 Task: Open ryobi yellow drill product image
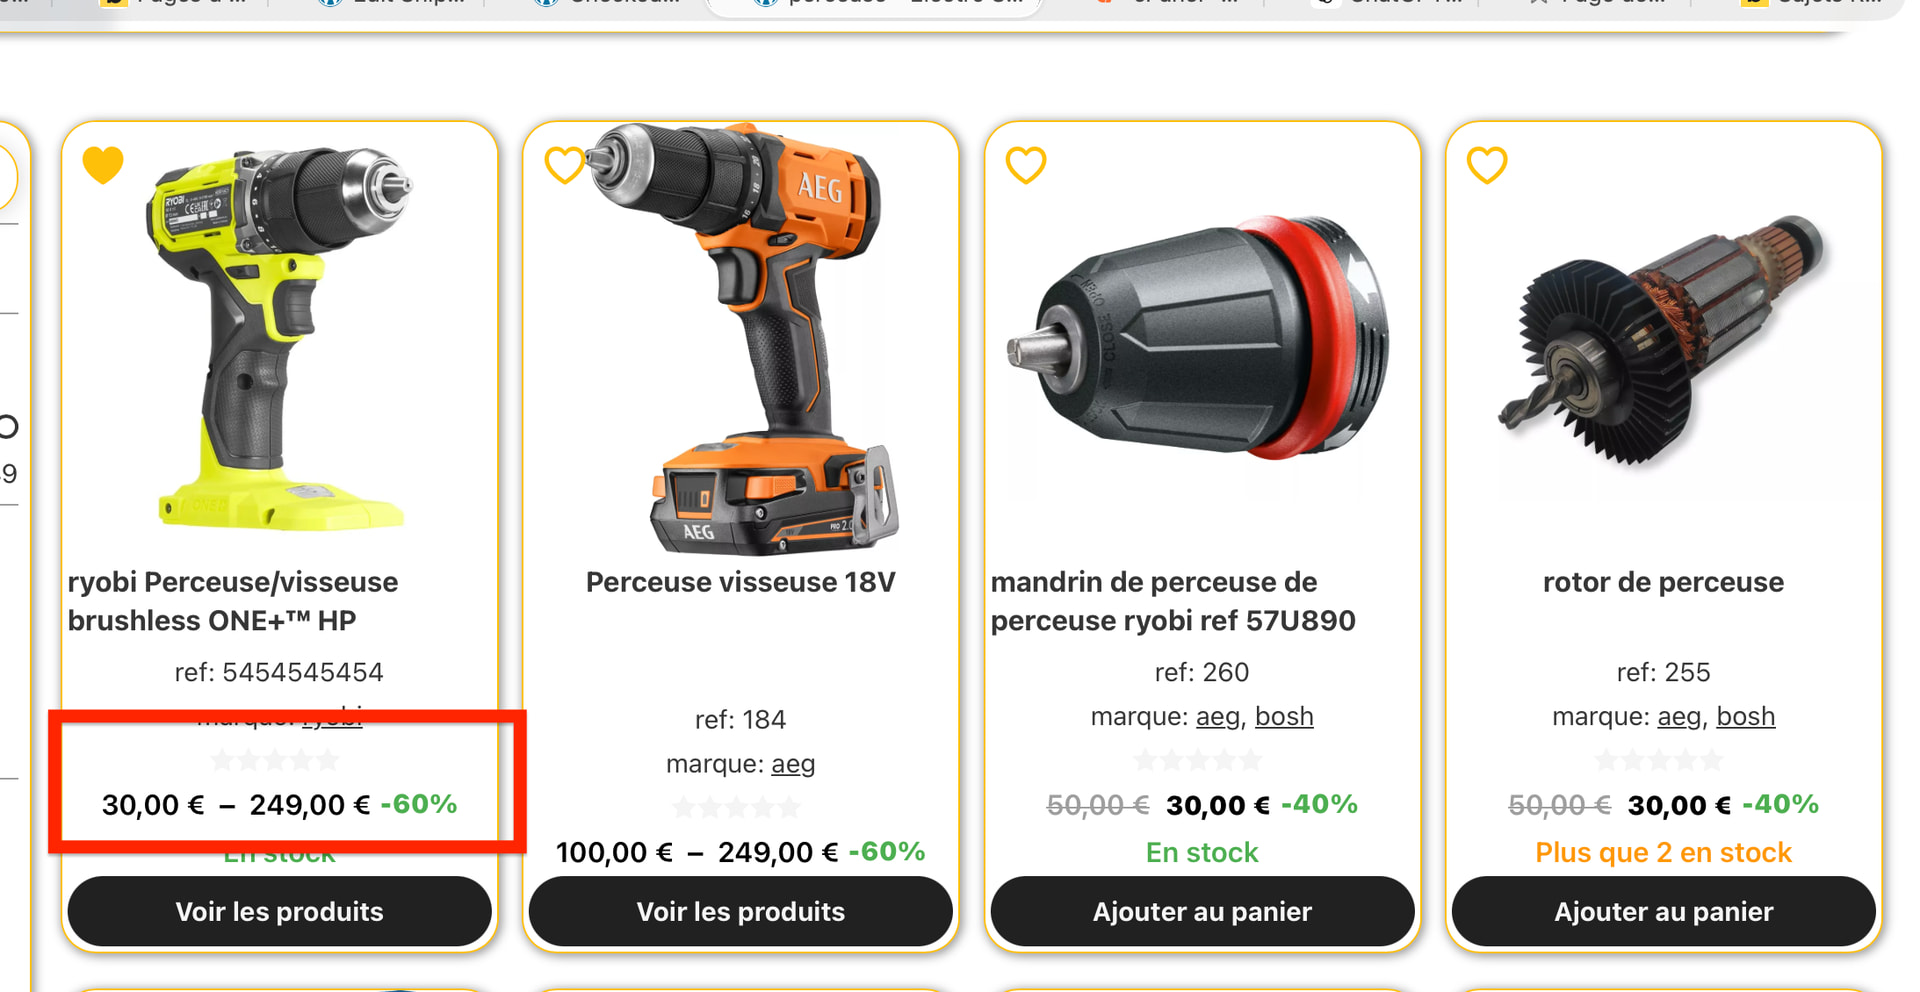coord(280,338)
